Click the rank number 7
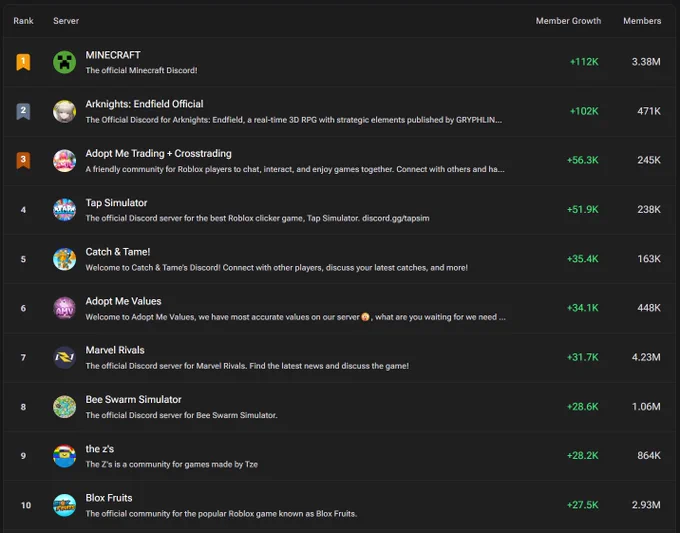Screen dimensions: 680x533 [x=23, y=358]
